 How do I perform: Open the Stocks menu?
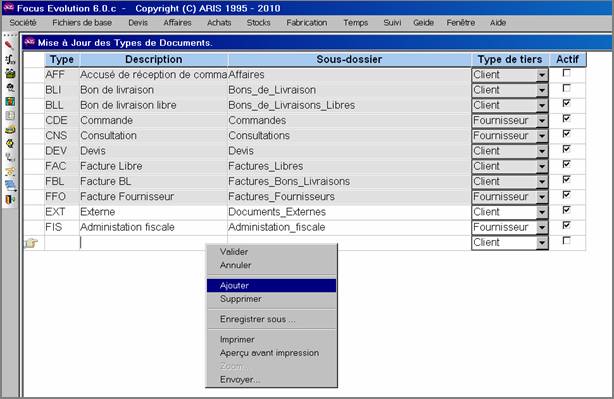tap(258, 23)
